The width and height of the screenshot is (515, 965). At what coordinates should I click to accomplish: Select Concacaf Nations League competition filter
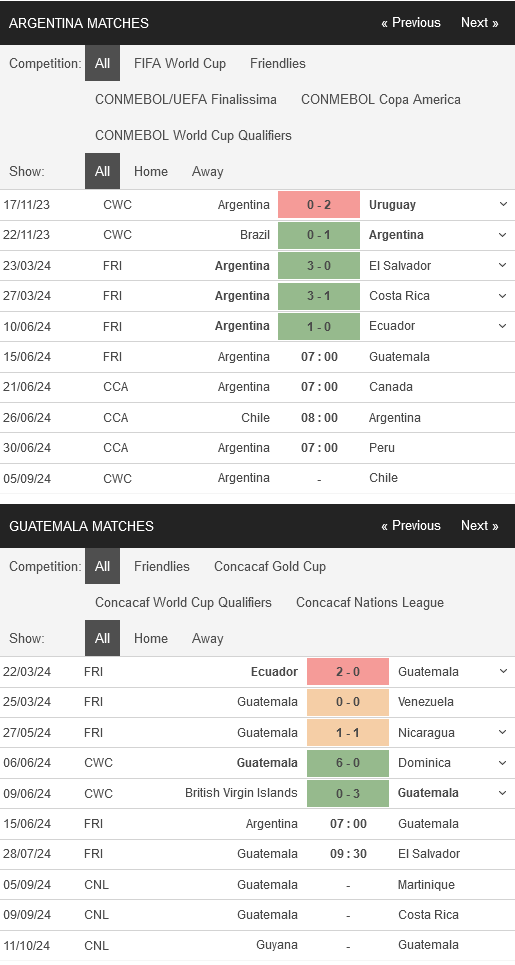(370, 602)
